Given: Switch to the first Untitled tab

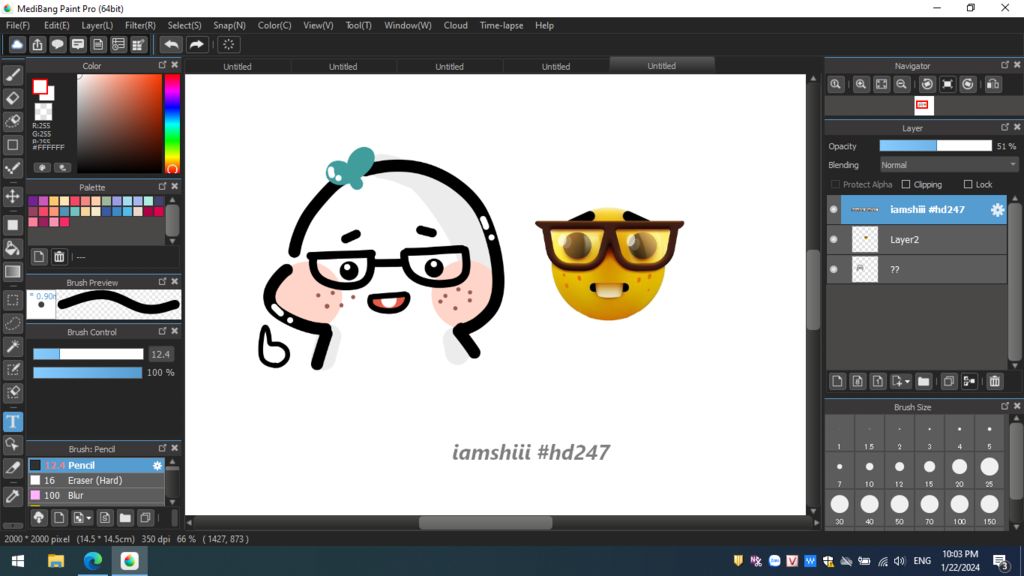Looking at the screenshot, I should [237, 66].
